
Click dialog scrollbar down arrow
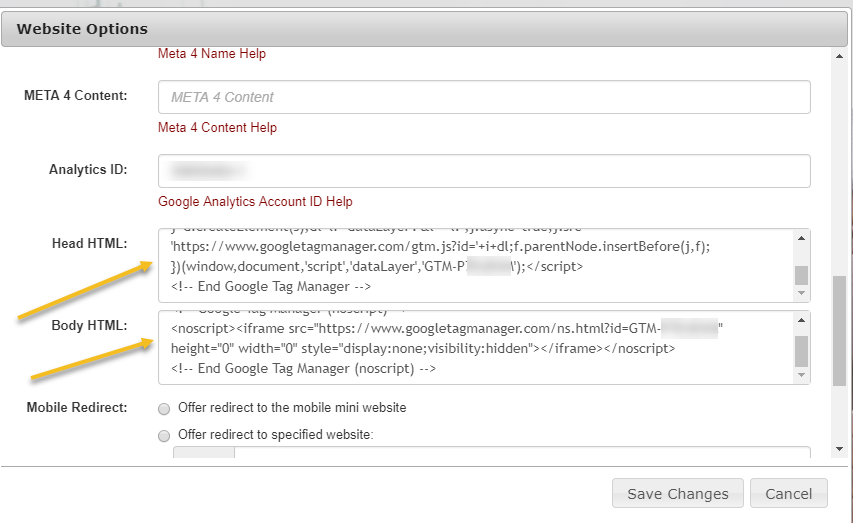(x=839, y=450)
